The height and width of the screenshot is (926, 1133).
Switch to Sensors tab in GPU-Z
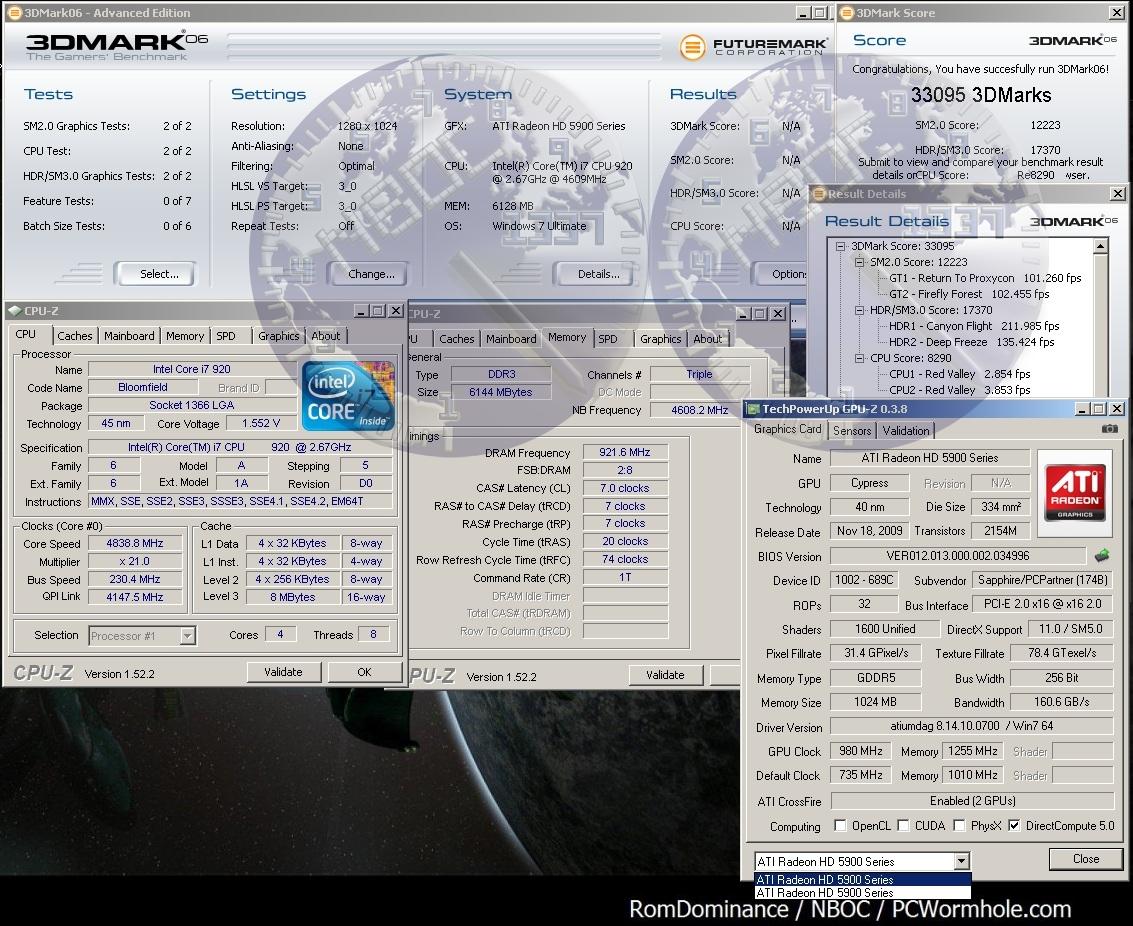tap(852, 430)
